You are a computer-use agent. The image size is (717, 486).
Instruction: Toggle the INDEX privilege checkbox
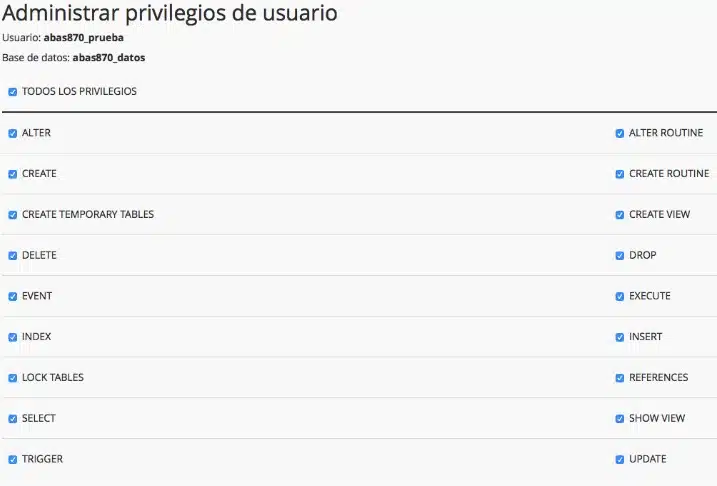[x=13, y=337]
